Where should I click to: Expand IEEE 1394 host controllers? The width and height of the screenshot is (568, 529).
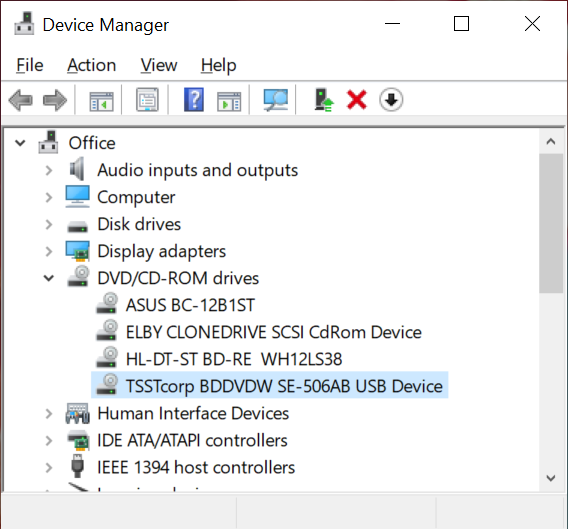pyautogui.click(x=49, y=467)
